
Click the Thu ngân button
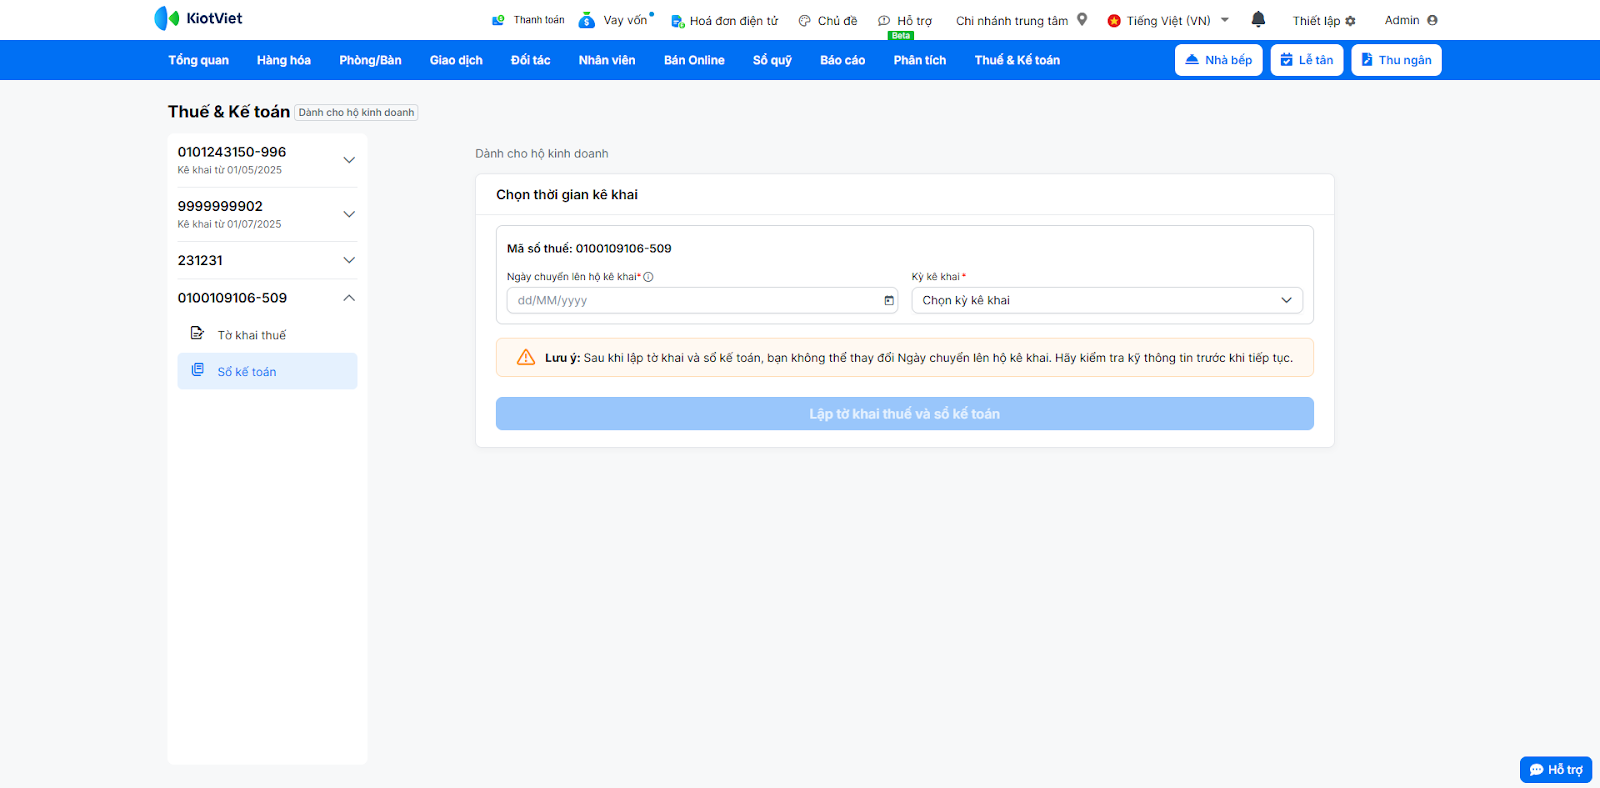(1396, 60)
